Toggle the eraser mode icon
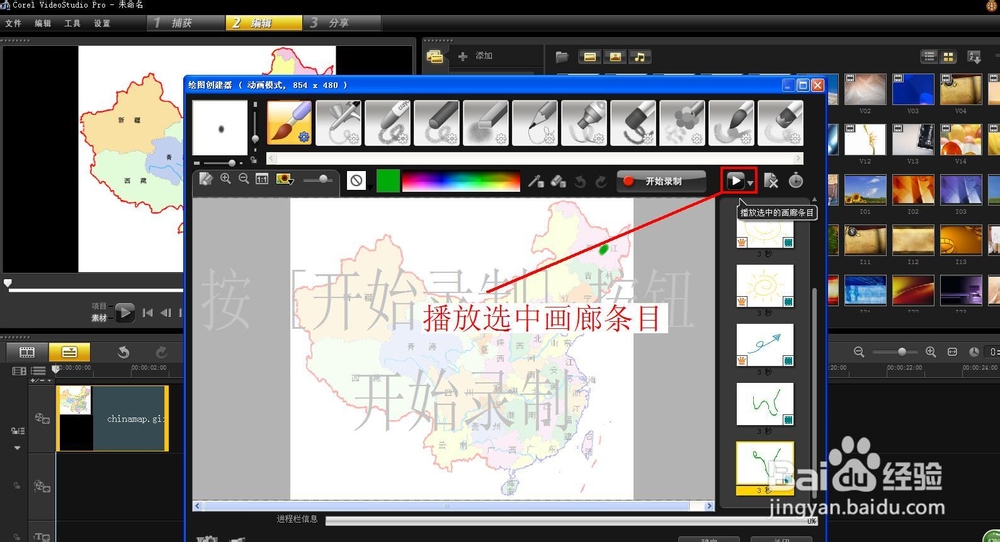 558,182
